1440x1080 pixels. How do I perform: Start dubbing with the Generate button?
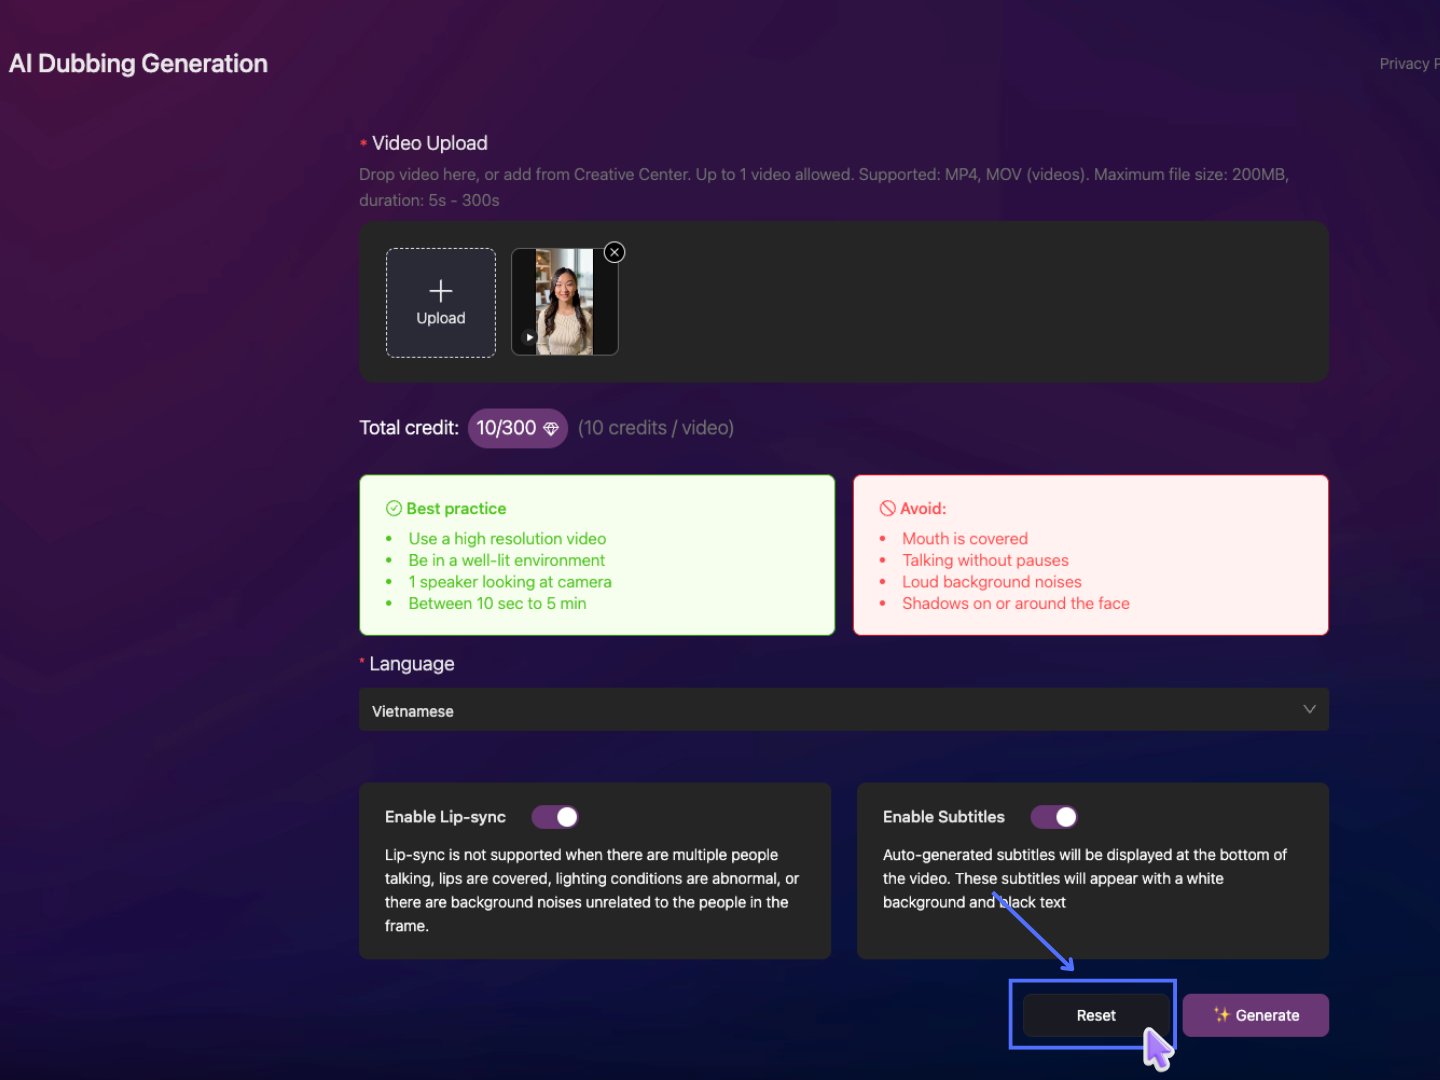[1256, 1015]
